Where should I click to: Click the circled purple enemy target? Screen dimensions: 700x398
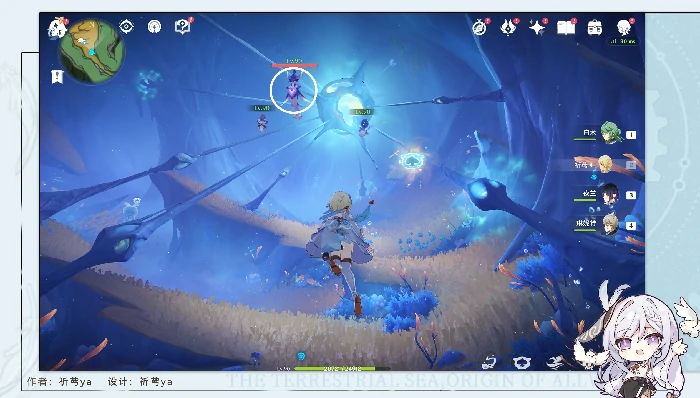[293, 91]
